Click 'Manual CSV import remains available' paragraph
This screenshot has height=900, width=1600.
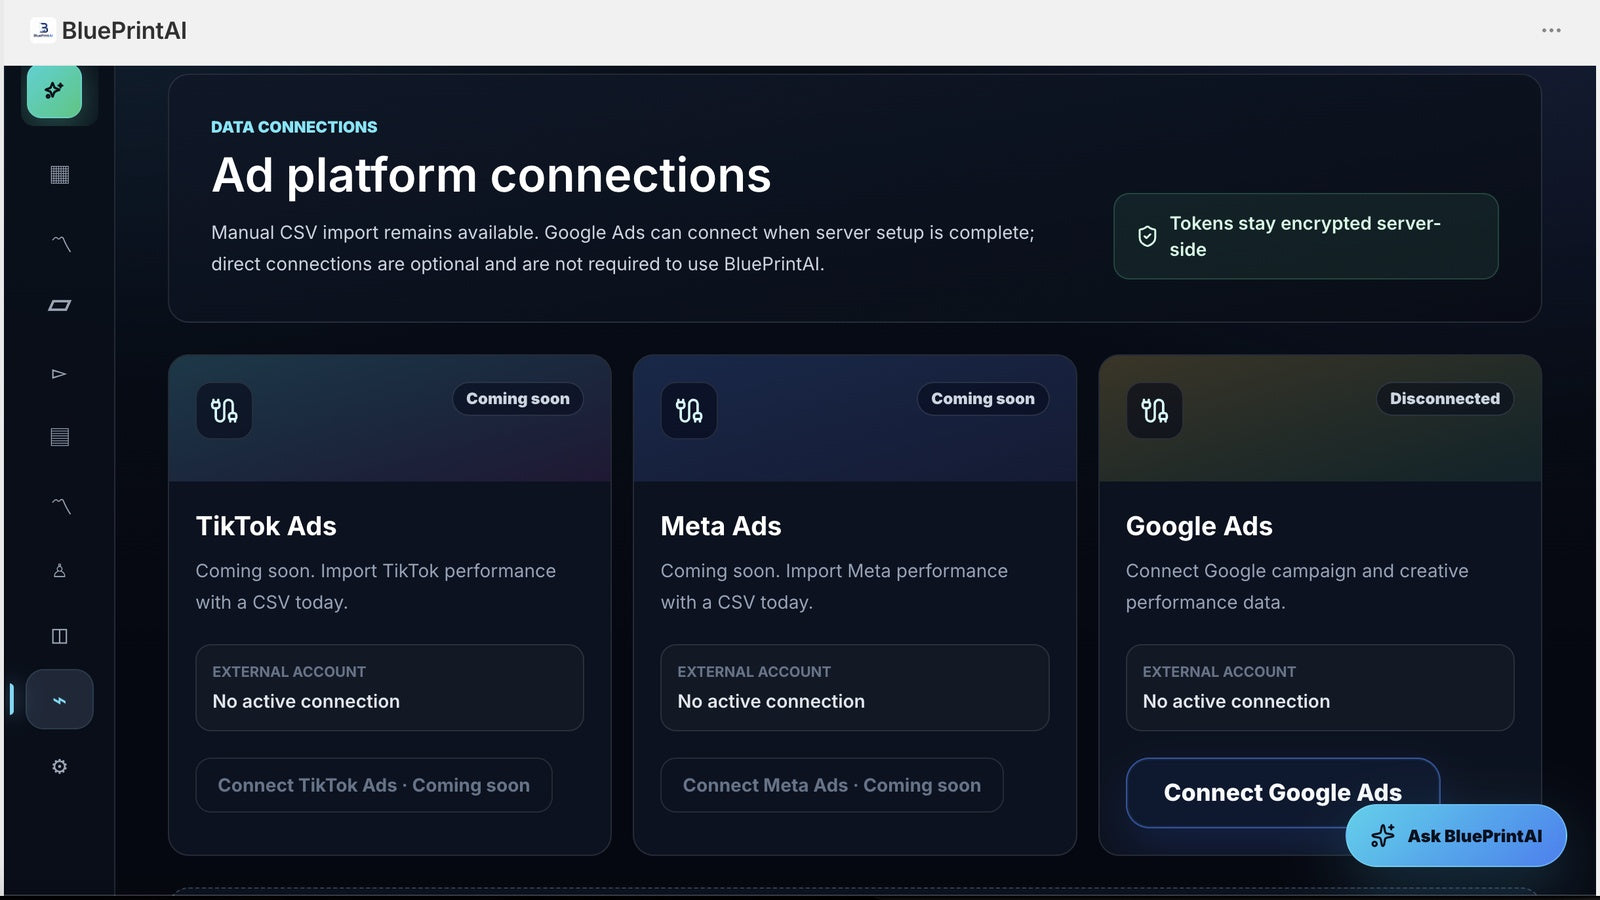tap(623, 248)
